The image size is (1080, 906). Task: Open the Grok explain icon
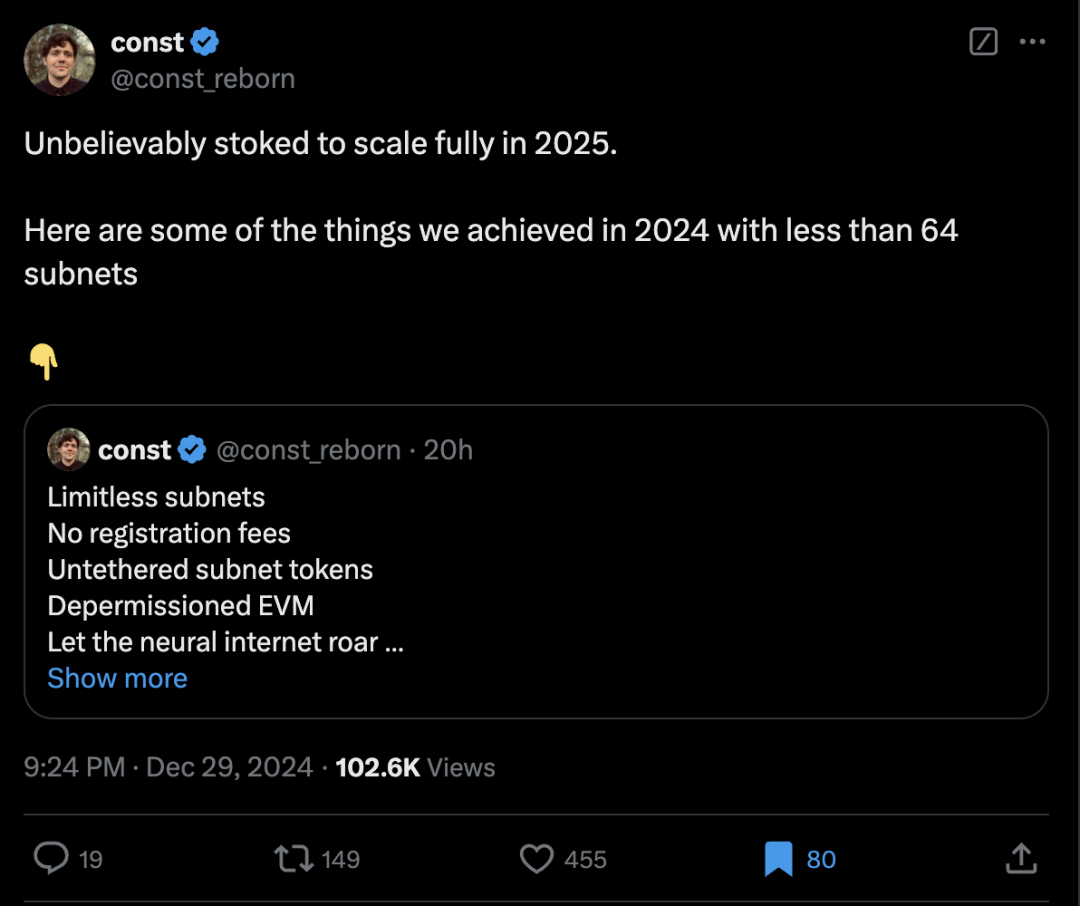(984, 42)
